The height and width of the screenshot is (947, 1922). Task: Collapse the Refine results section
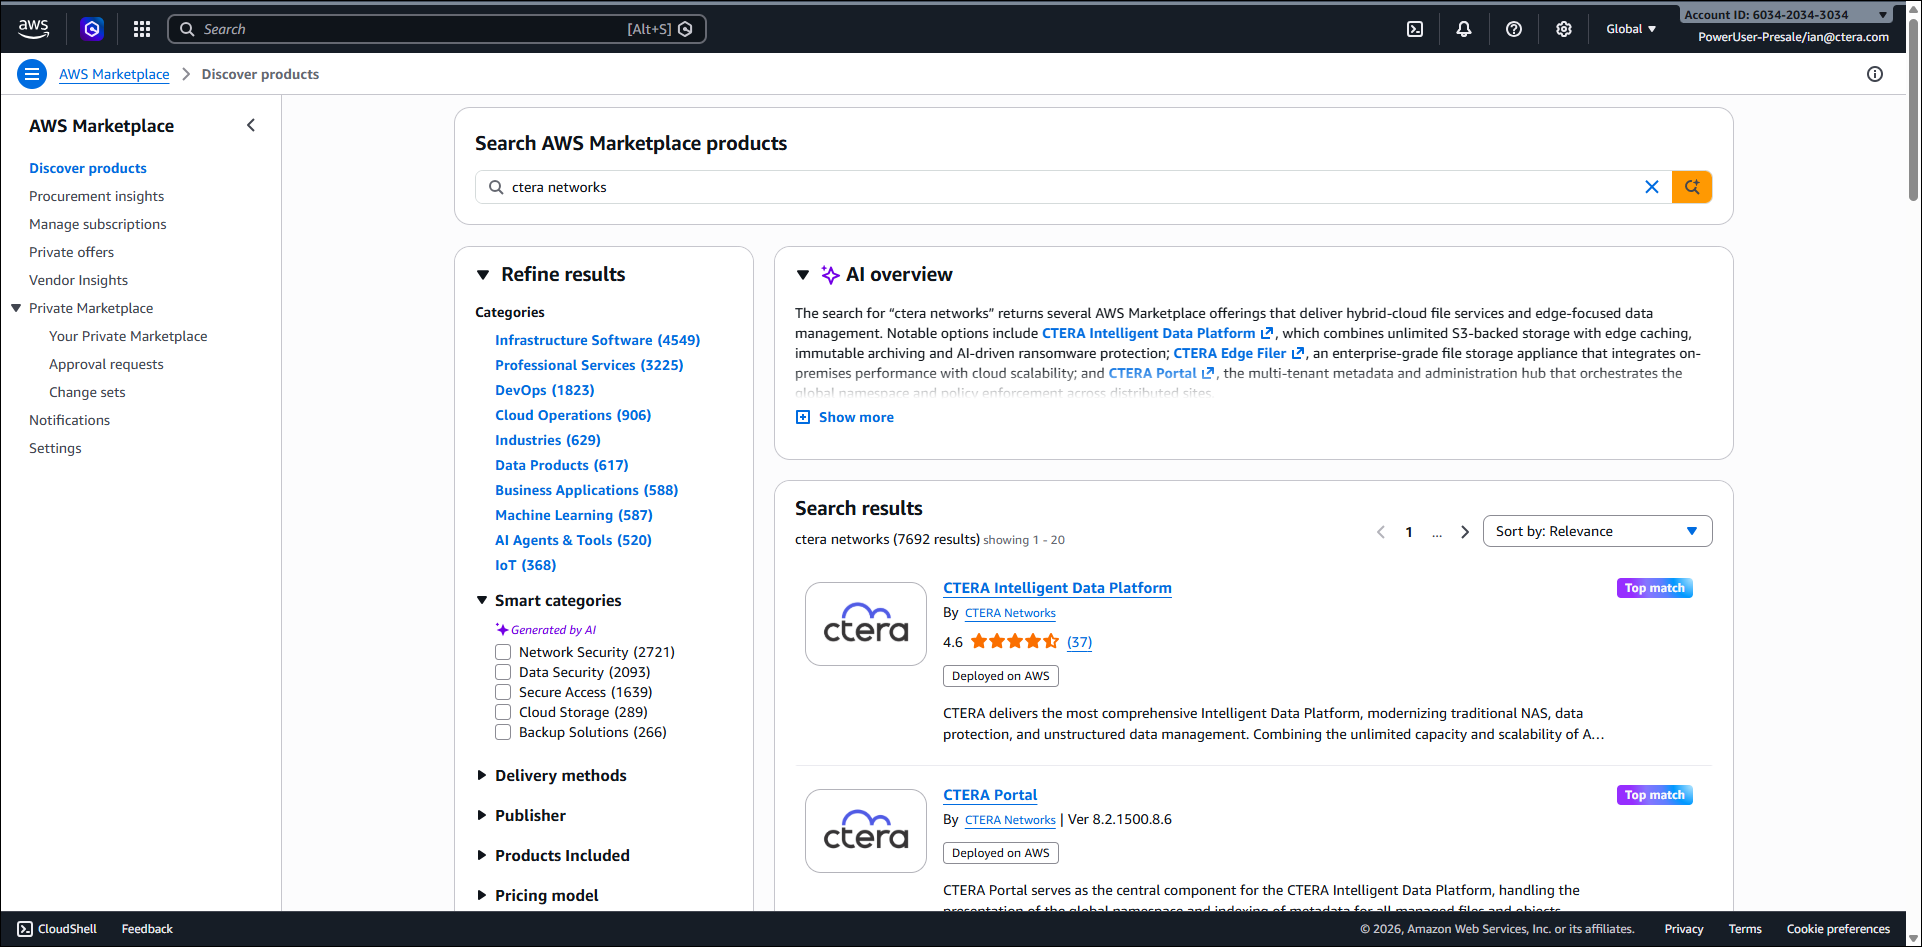tap(483, 274)
